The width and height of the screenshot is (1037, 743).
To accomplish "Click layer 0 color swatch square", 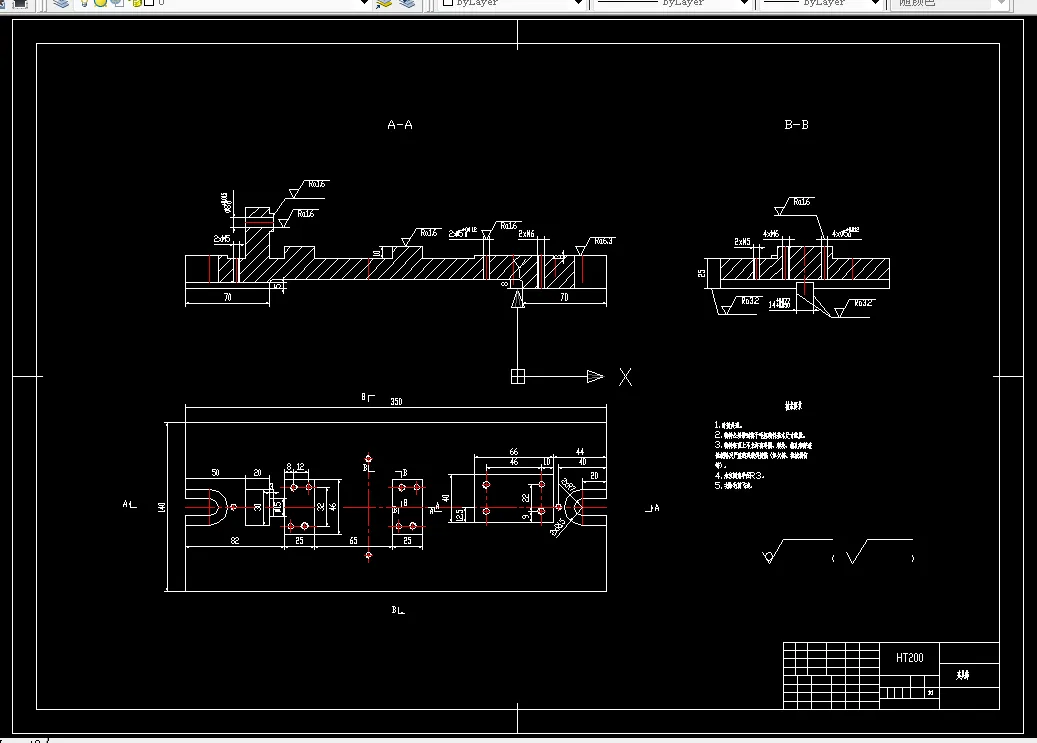I will pyautogui.click(x=149, y=3).
